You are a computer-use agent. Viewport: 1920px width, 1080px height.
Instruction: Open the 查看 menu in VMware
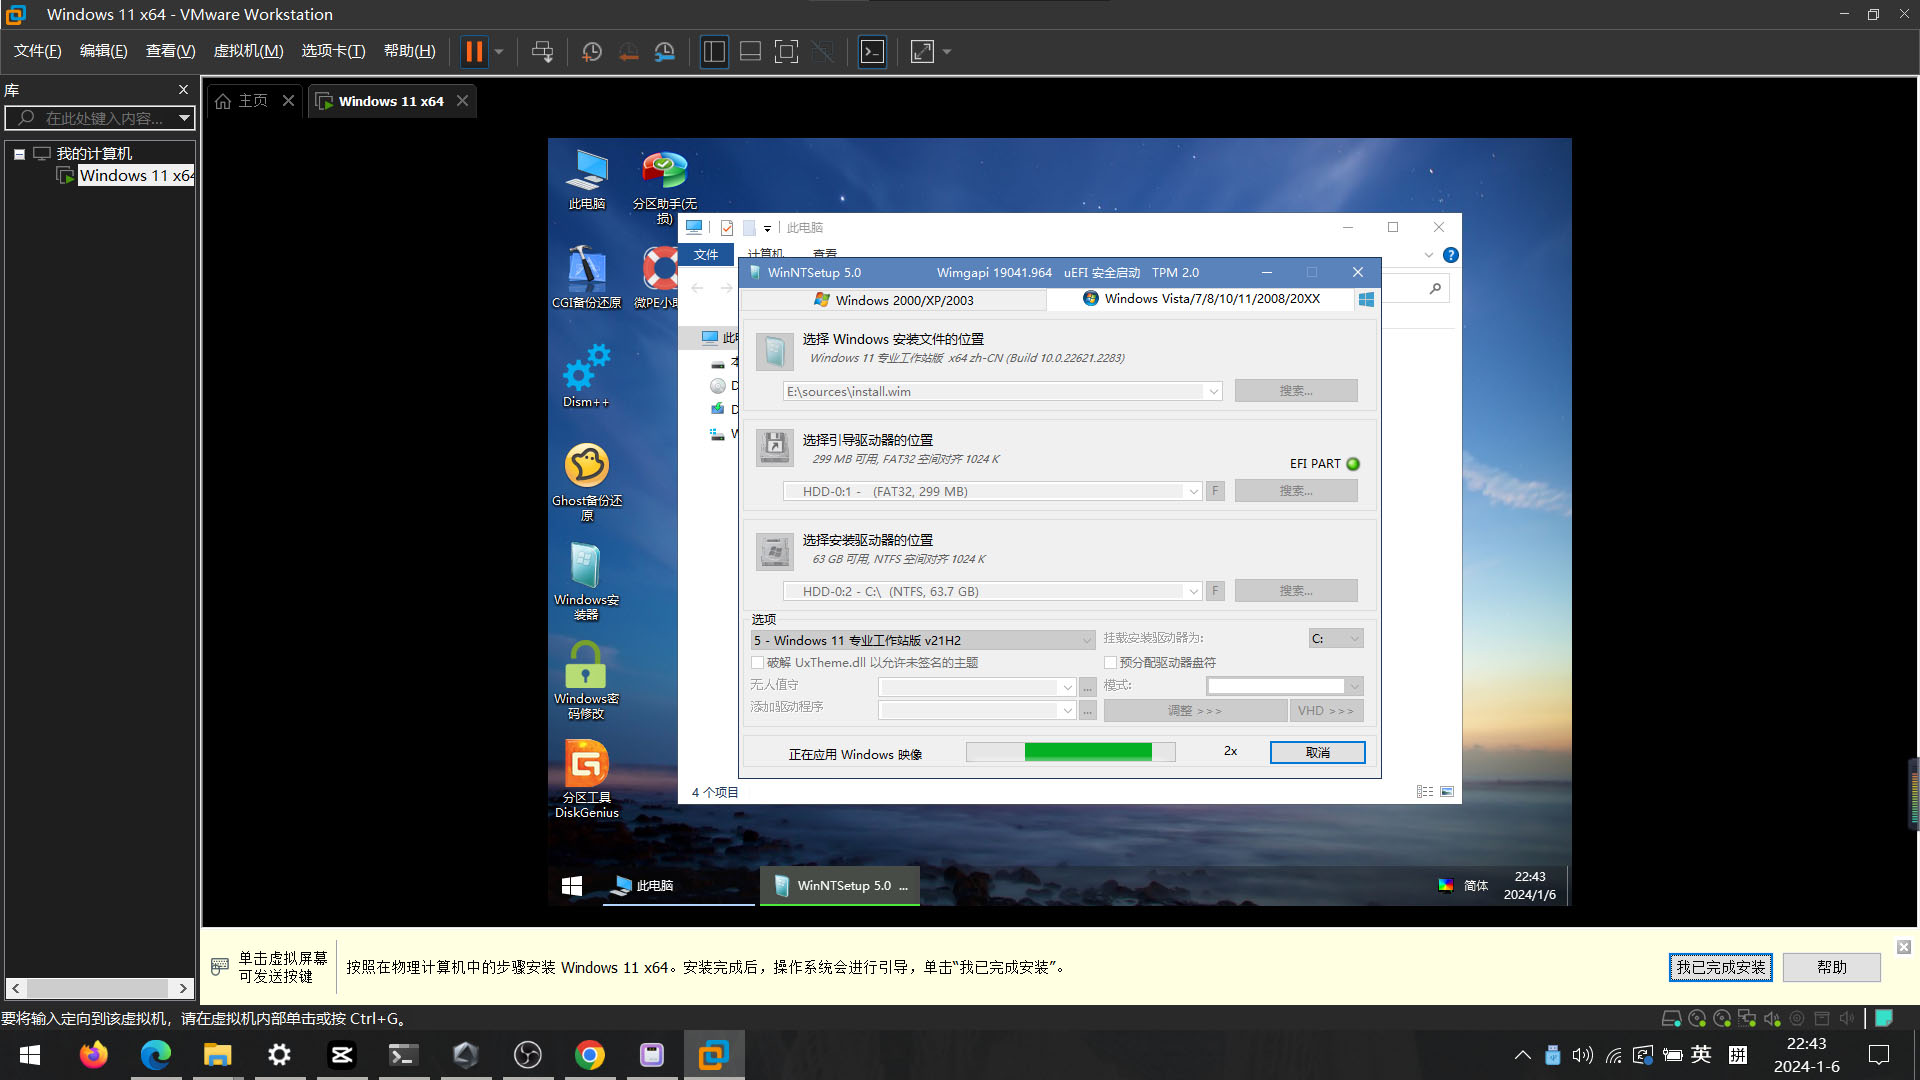pos(170,51)
